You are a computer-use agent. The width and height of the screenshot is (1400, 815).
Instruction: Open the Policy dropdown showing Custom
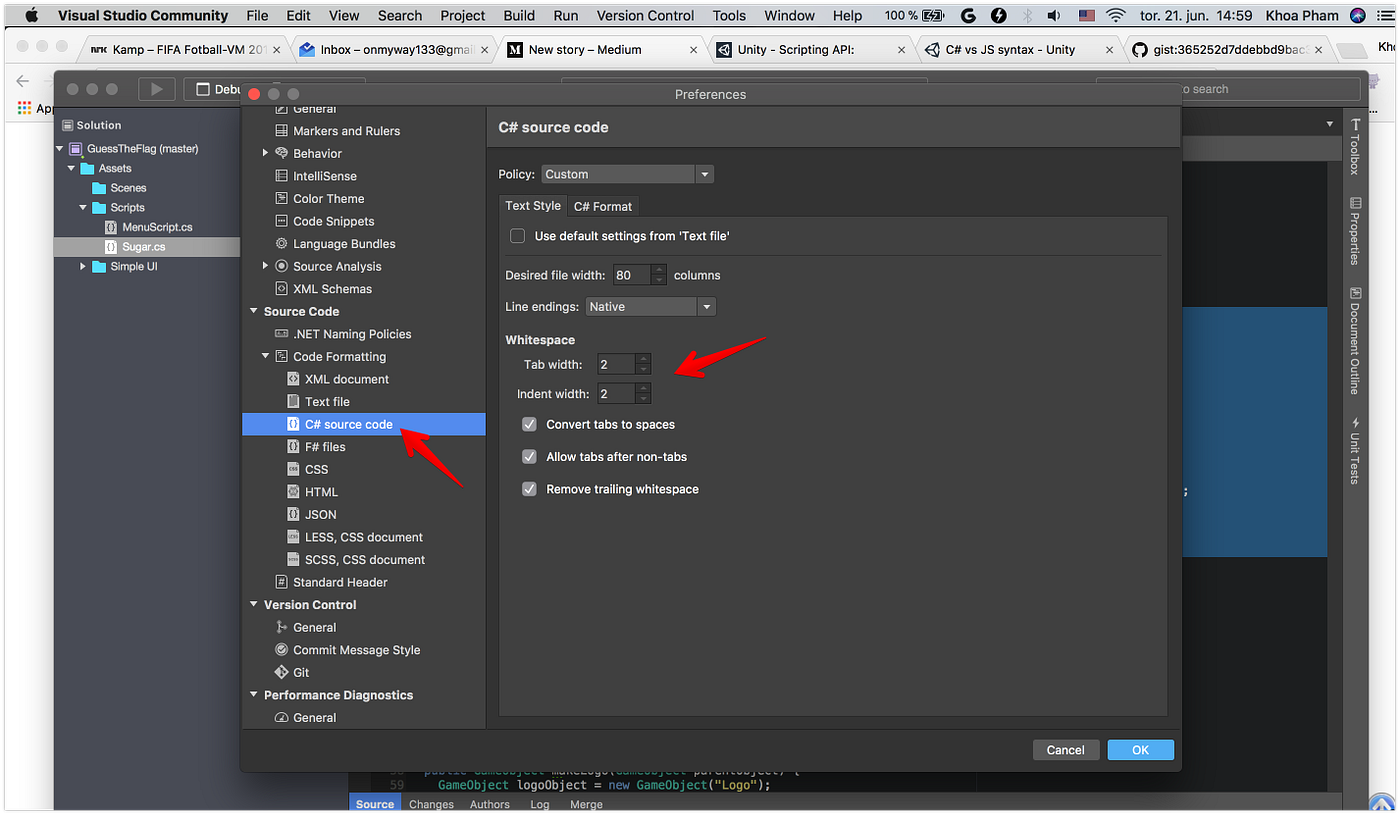pos(705,173)
